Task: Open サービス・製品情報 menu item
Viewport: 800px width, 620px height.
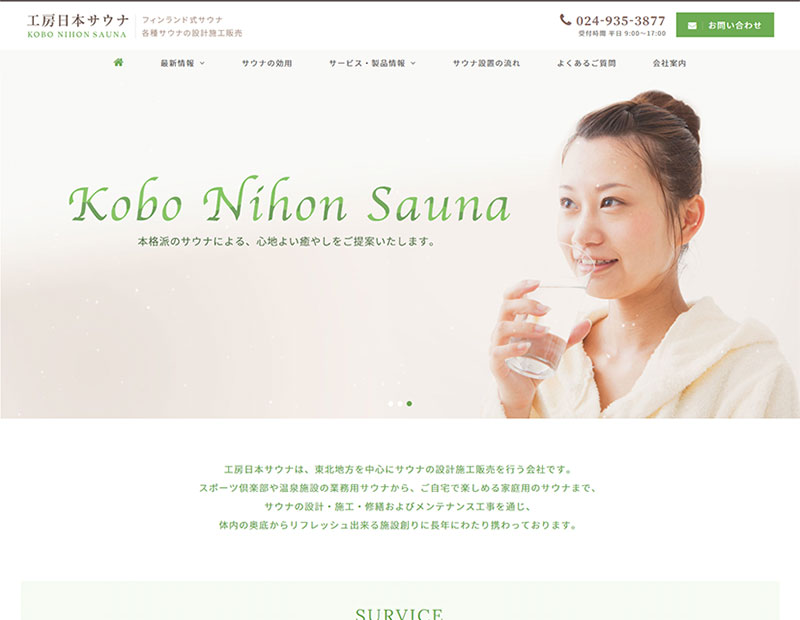Action: pyautogui.click(x=367, y=63)
